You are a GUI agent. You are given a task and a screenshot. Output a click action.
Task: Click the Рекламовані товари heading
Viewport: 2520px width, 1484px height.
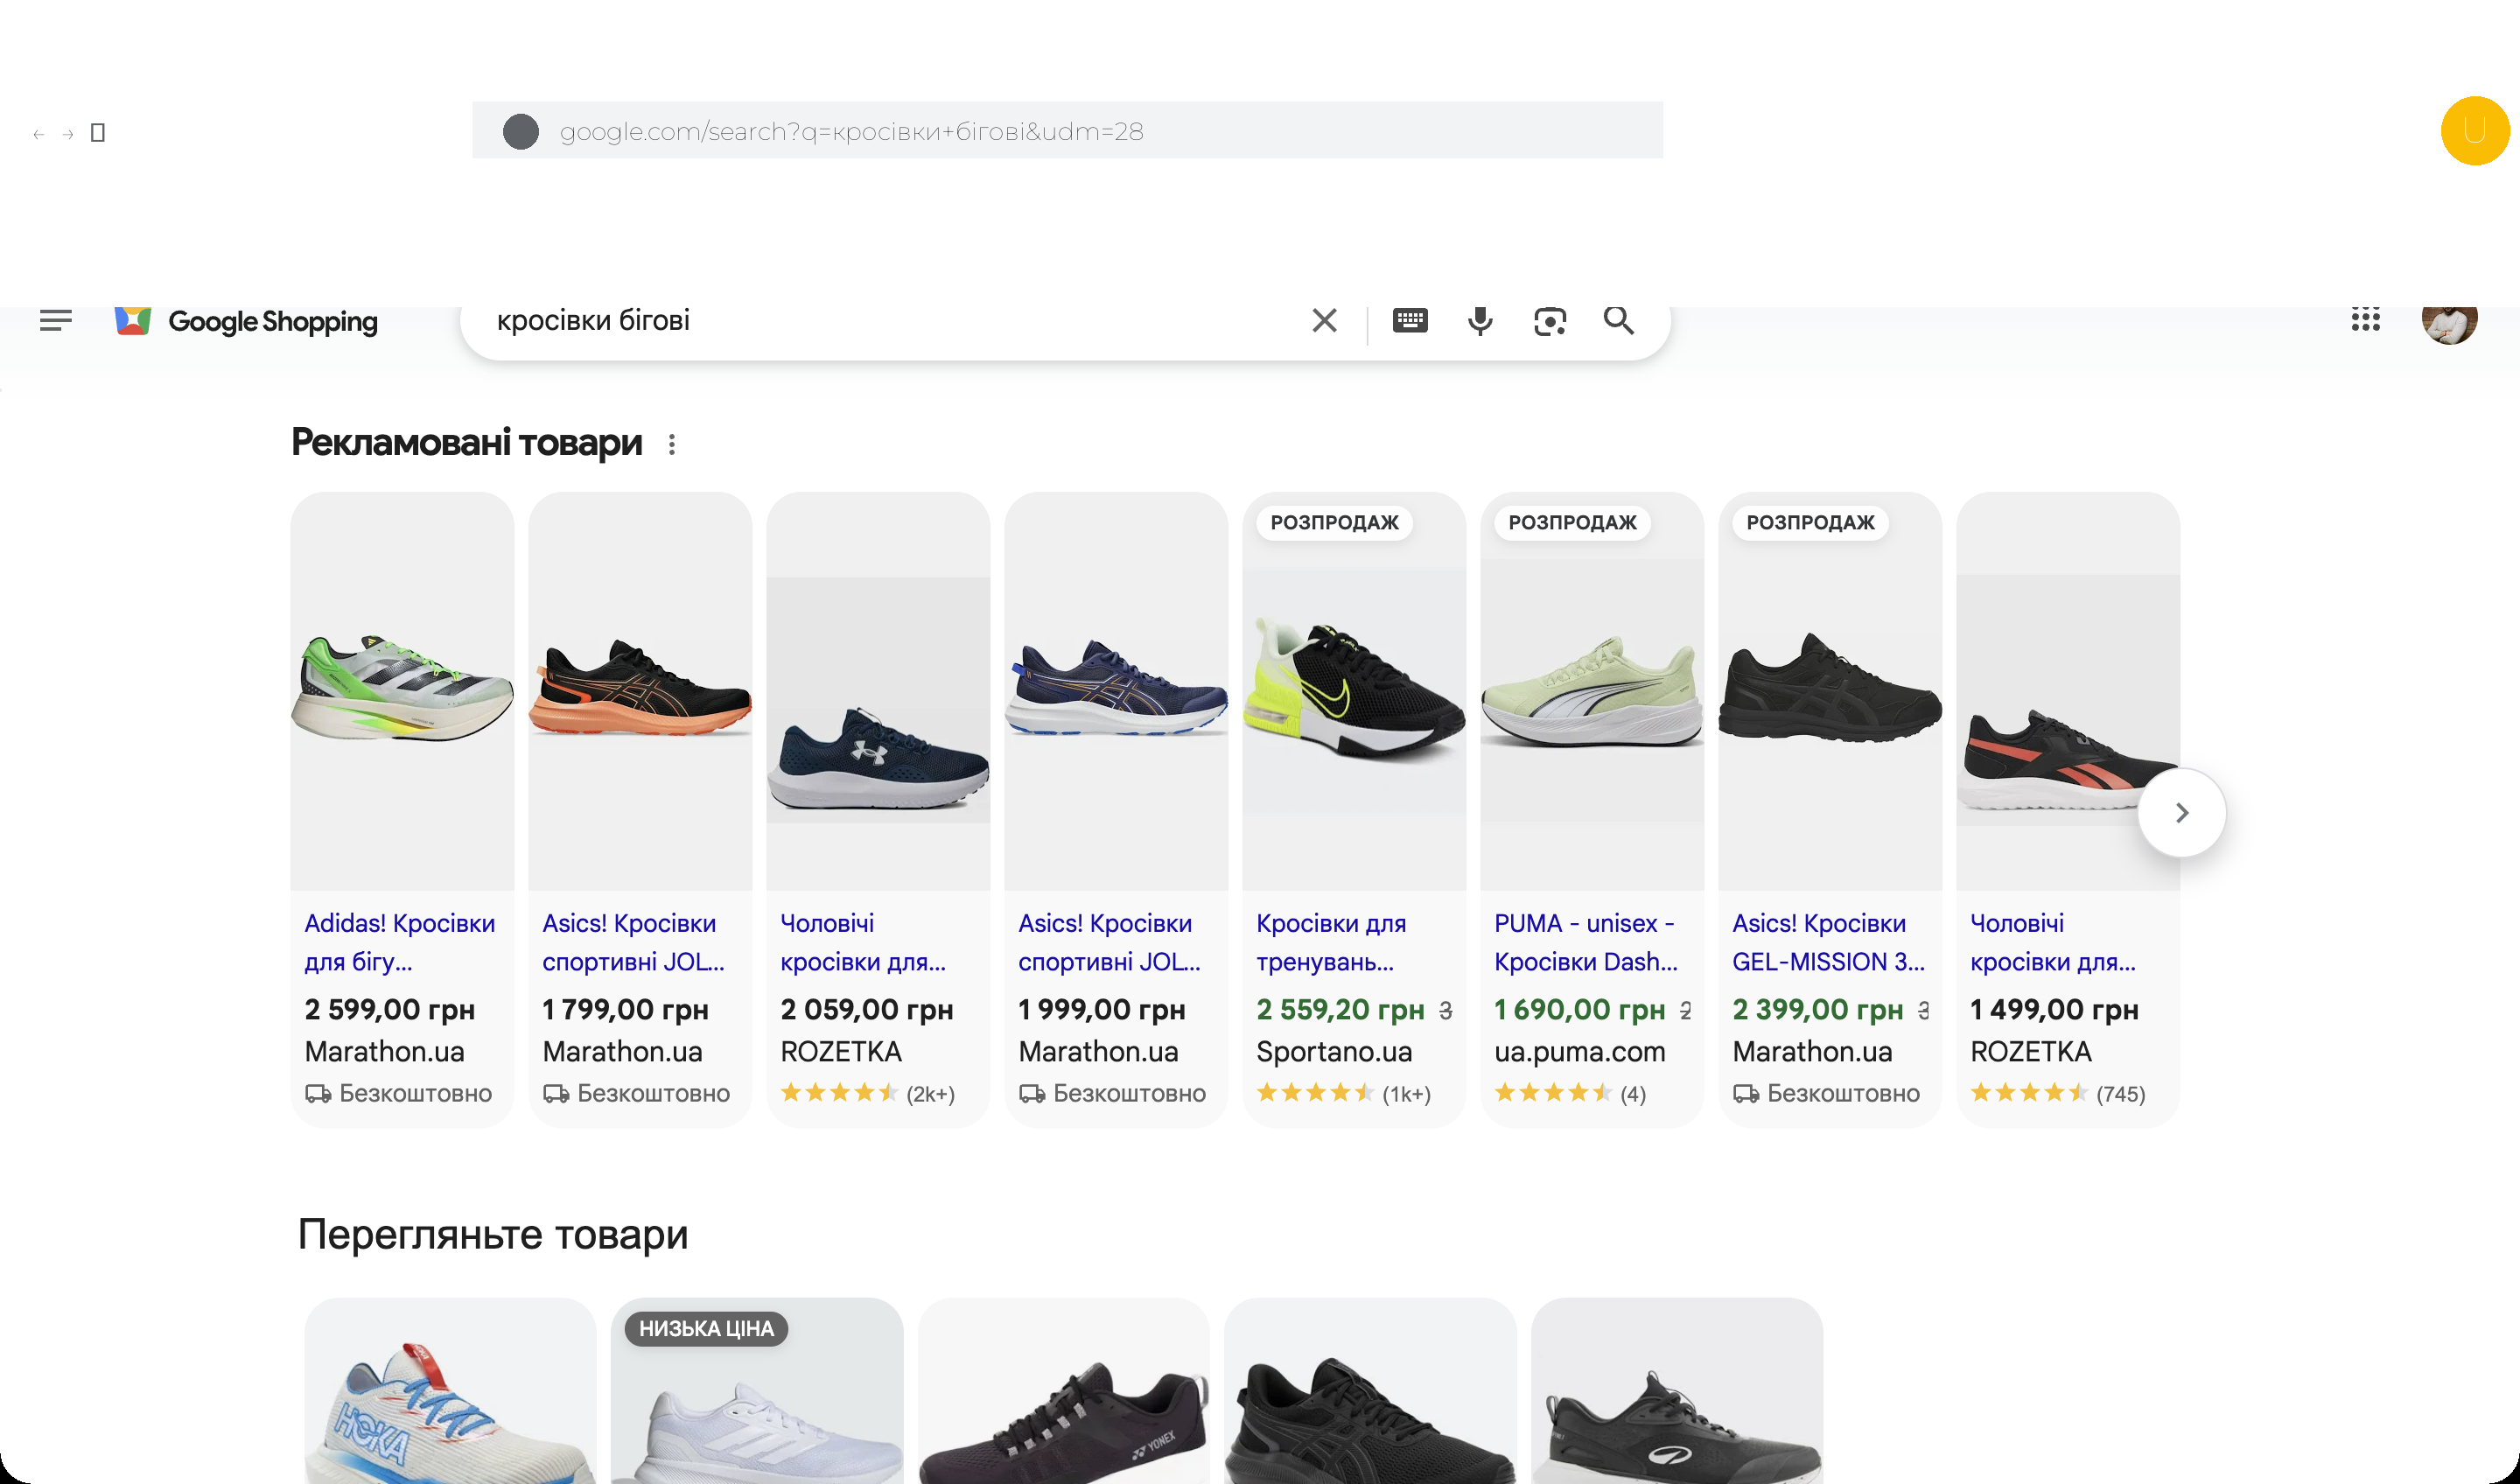tap(466, 442)
